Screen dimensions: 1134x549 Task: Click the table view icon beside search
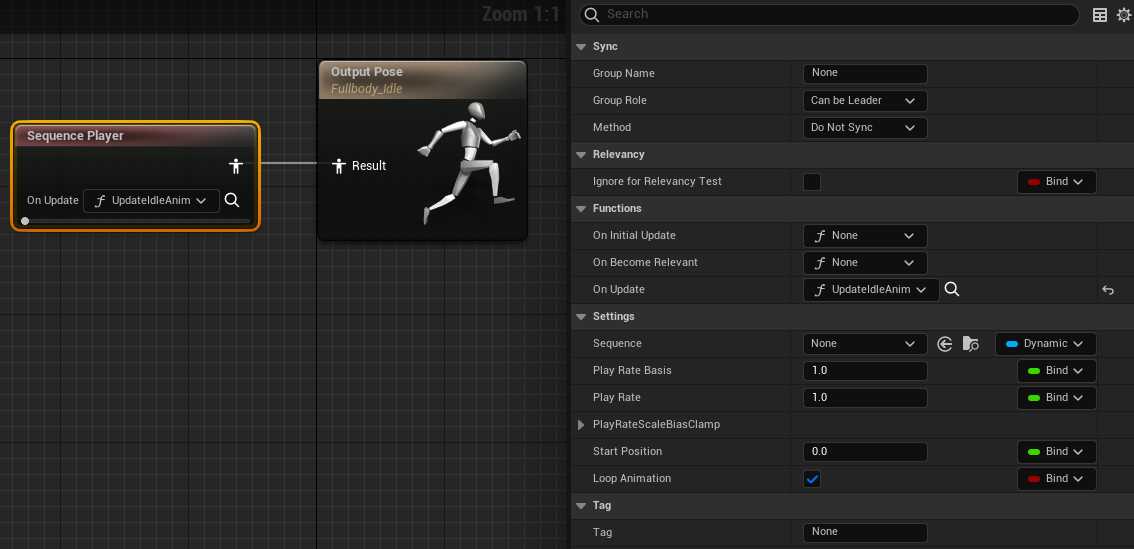coord(1100,15)
